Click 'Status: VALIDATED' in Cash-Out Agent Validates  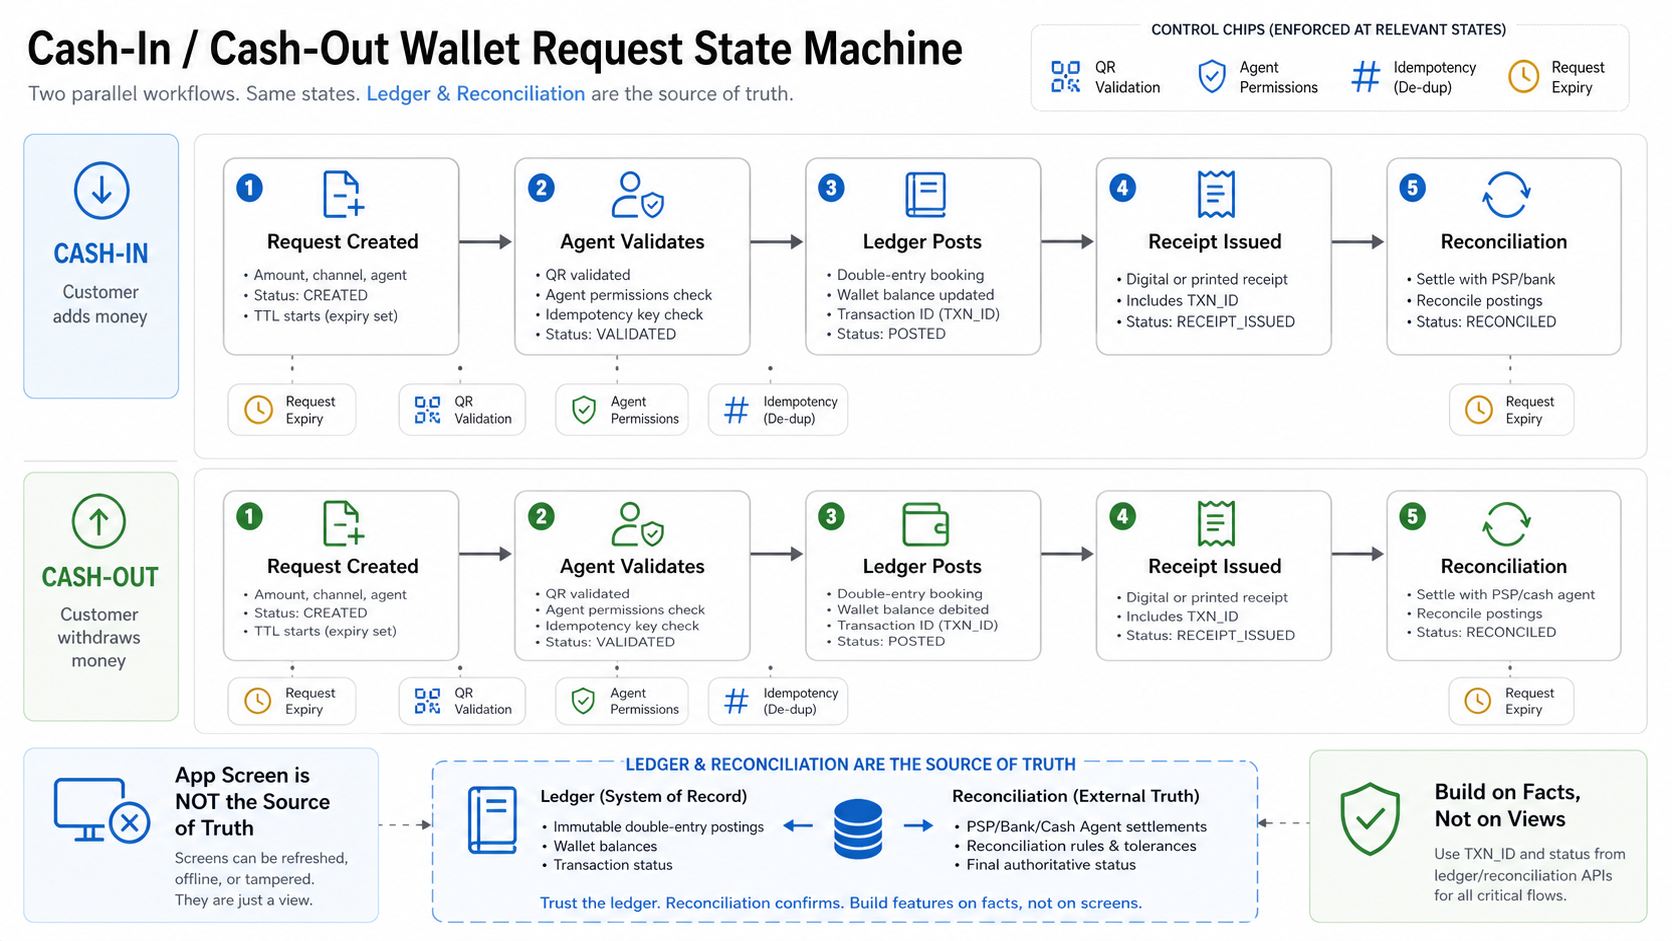(x=610, y=642)
